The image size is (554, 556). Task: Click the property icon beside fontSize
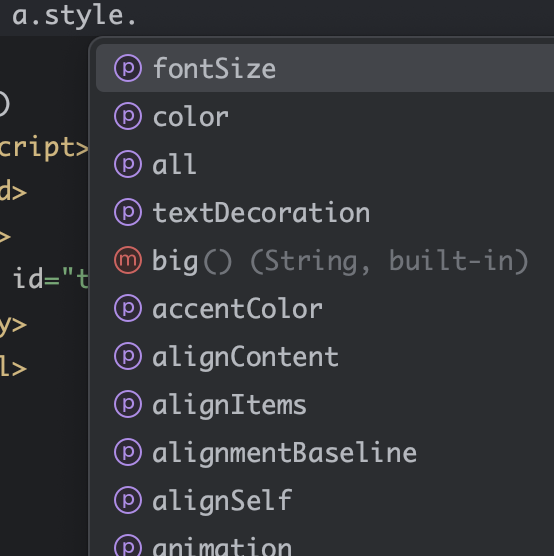(x=128, y=68)
